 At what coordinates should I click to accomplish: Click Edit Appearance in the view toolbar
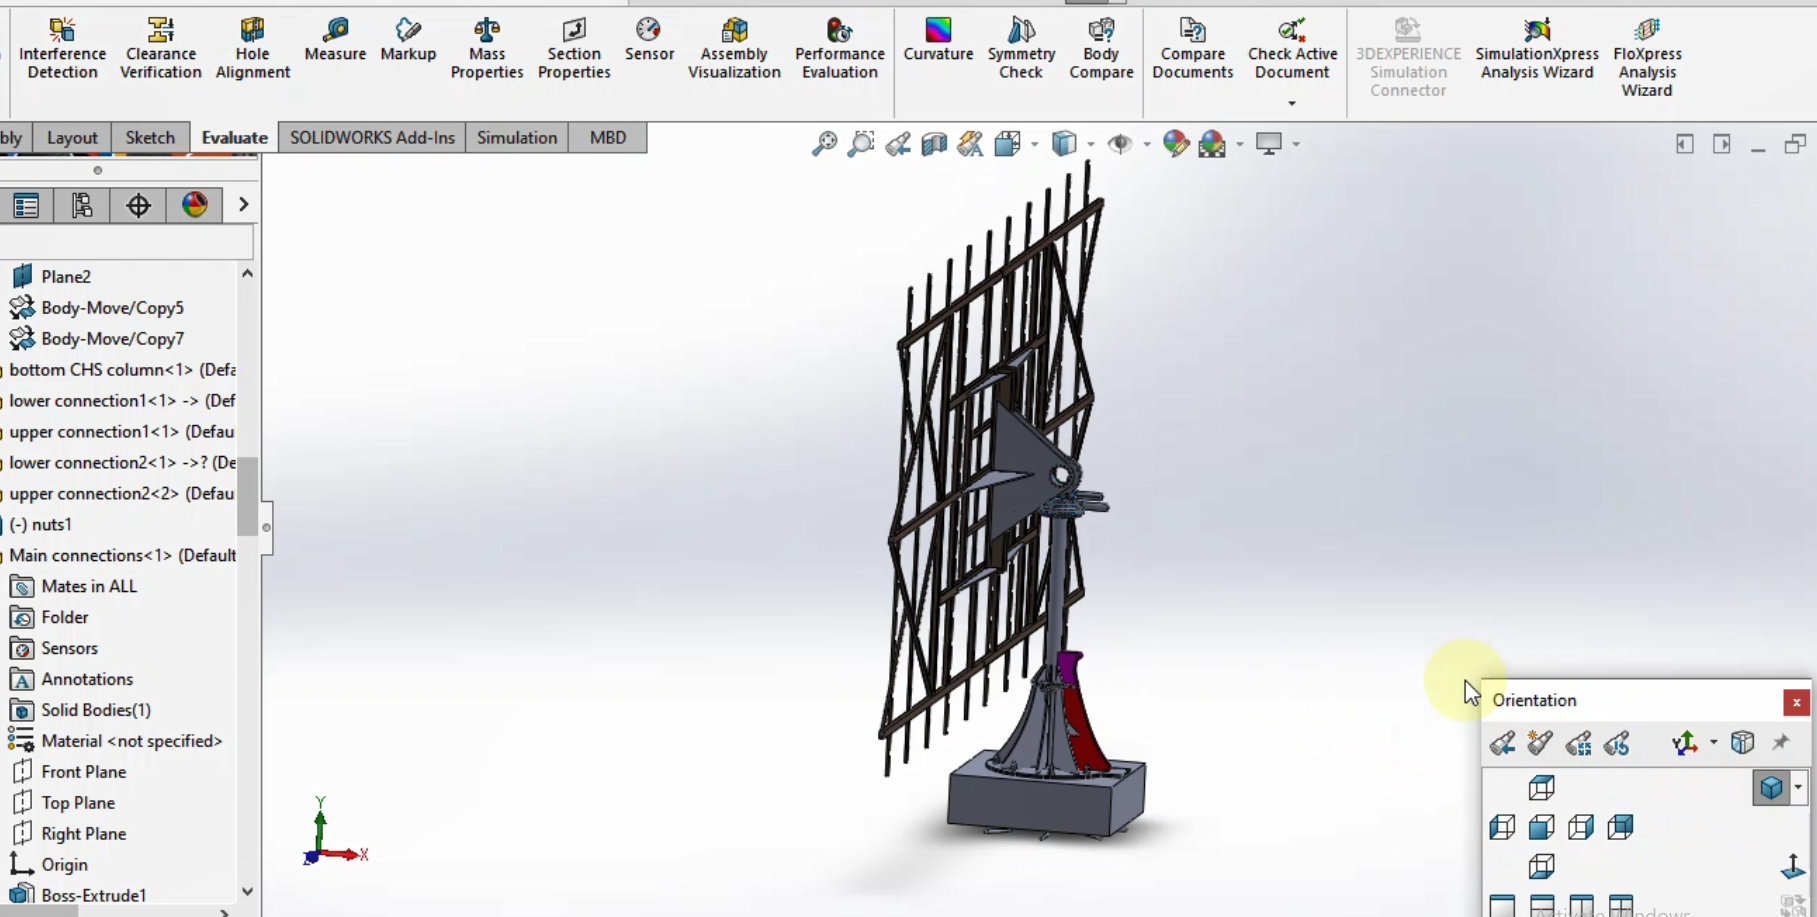tap(1176, 144)
